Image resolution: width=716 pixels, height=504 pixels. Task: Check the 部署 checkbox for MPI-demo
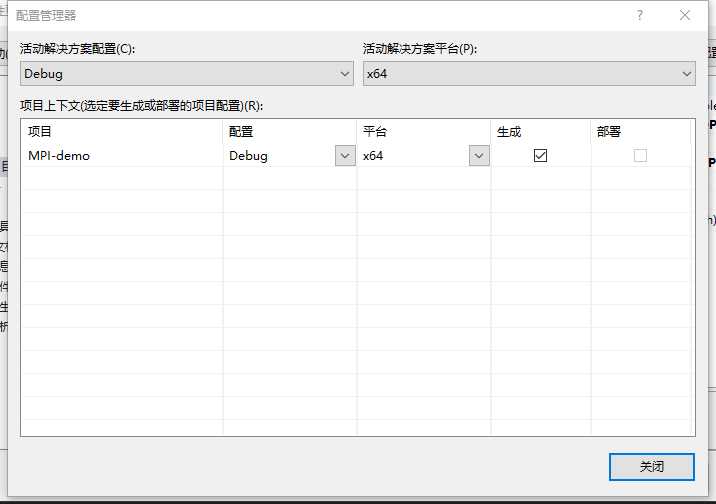click(x=640, y=156)
